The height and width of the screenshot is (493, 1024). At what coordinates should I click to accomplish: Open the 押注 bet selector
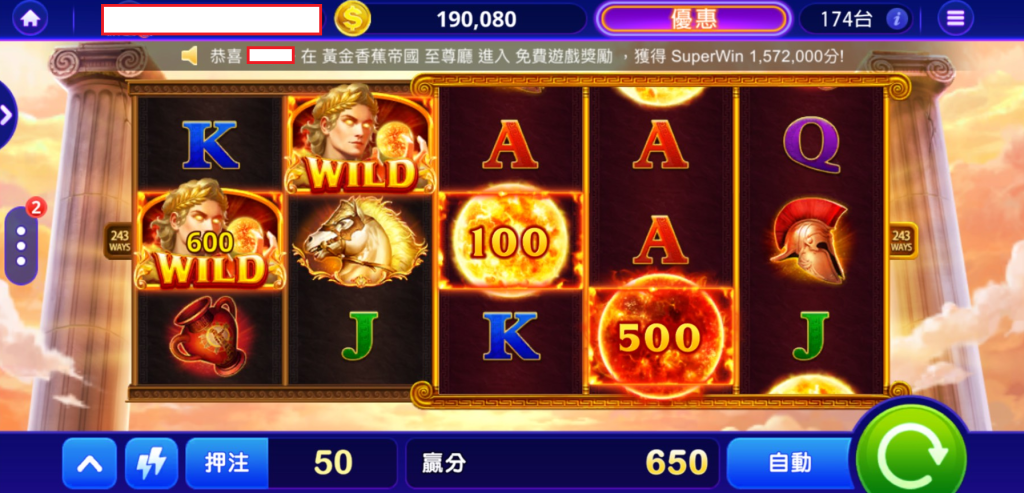click(x=227, y=463)
